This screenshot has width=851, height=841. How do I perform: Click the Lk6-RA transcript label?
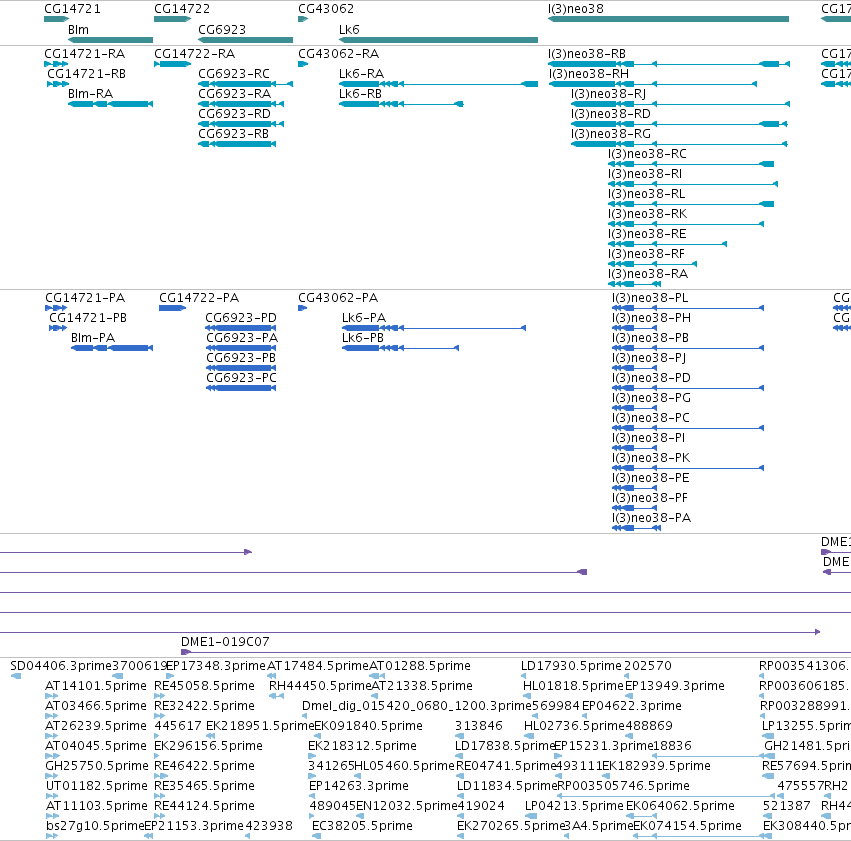pos(361,74)
